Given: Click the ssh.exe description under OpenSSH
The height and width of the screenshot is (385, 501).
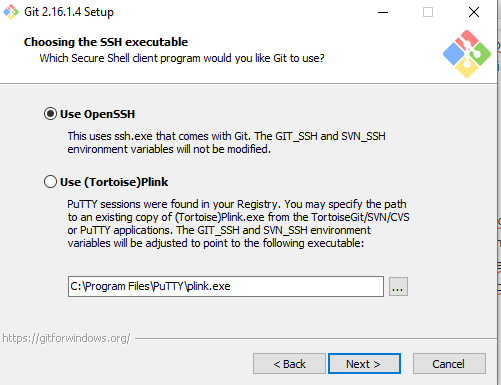Looking at the screenshot, I should click(227, 143).
